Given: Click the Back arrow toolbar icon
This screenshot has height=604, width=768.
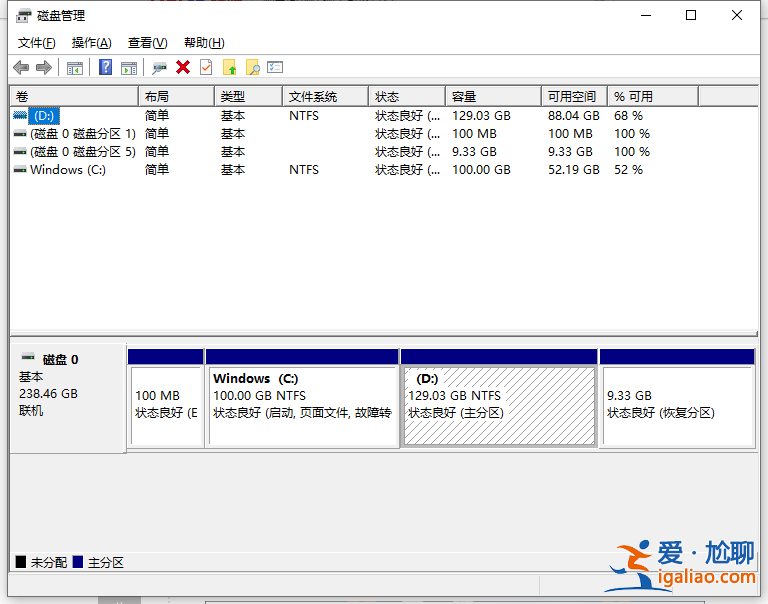Looking at the screenshot, I should point(21,67).
